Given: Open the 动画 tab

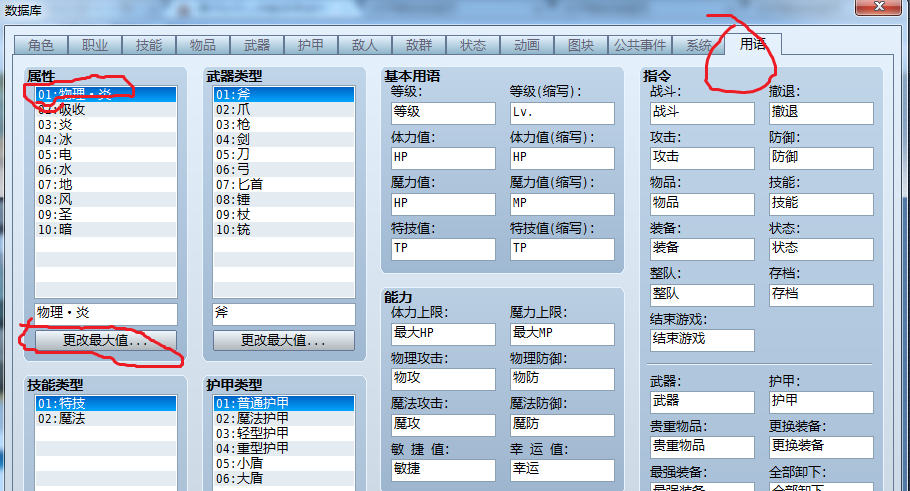Looking at the screenshot, I should tap(526, 45).
